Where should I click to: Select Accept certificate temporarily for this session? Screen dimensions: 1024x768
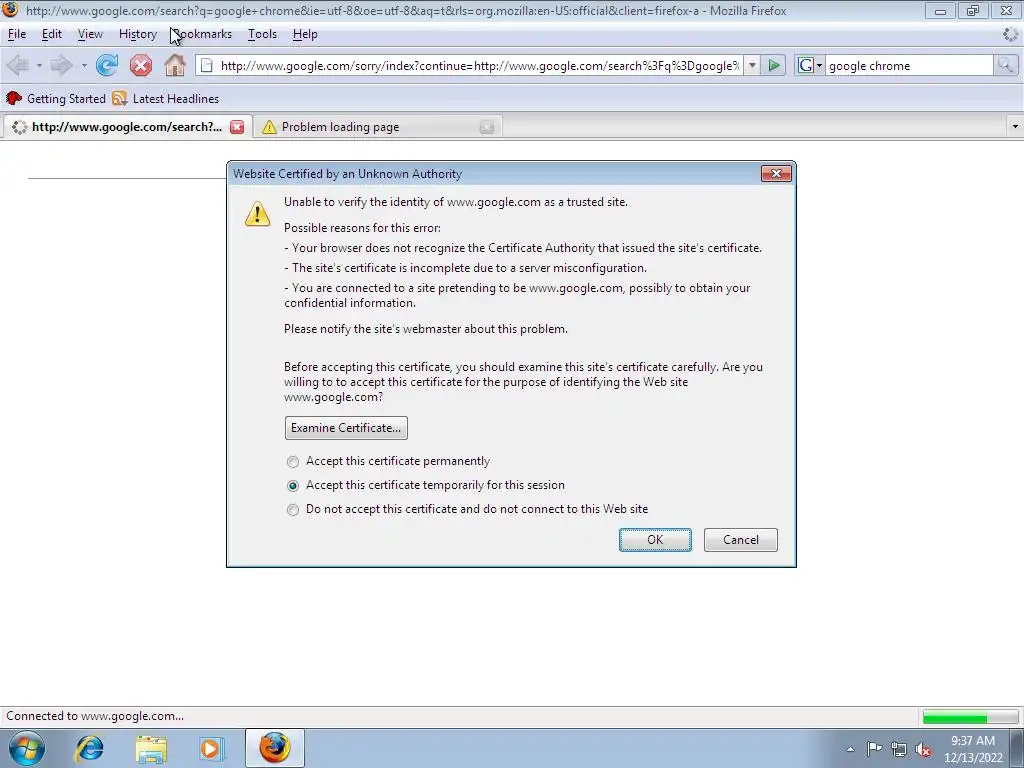293,485
